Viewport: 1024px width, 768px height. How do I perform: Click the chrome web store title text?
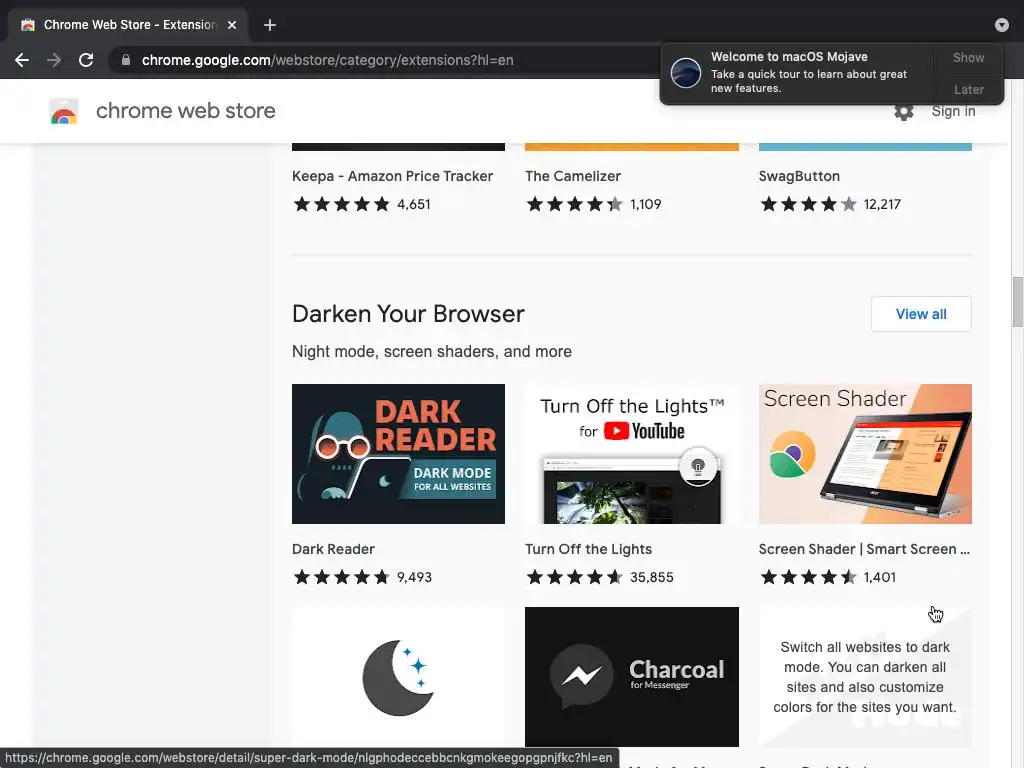[x=185, y=111]
